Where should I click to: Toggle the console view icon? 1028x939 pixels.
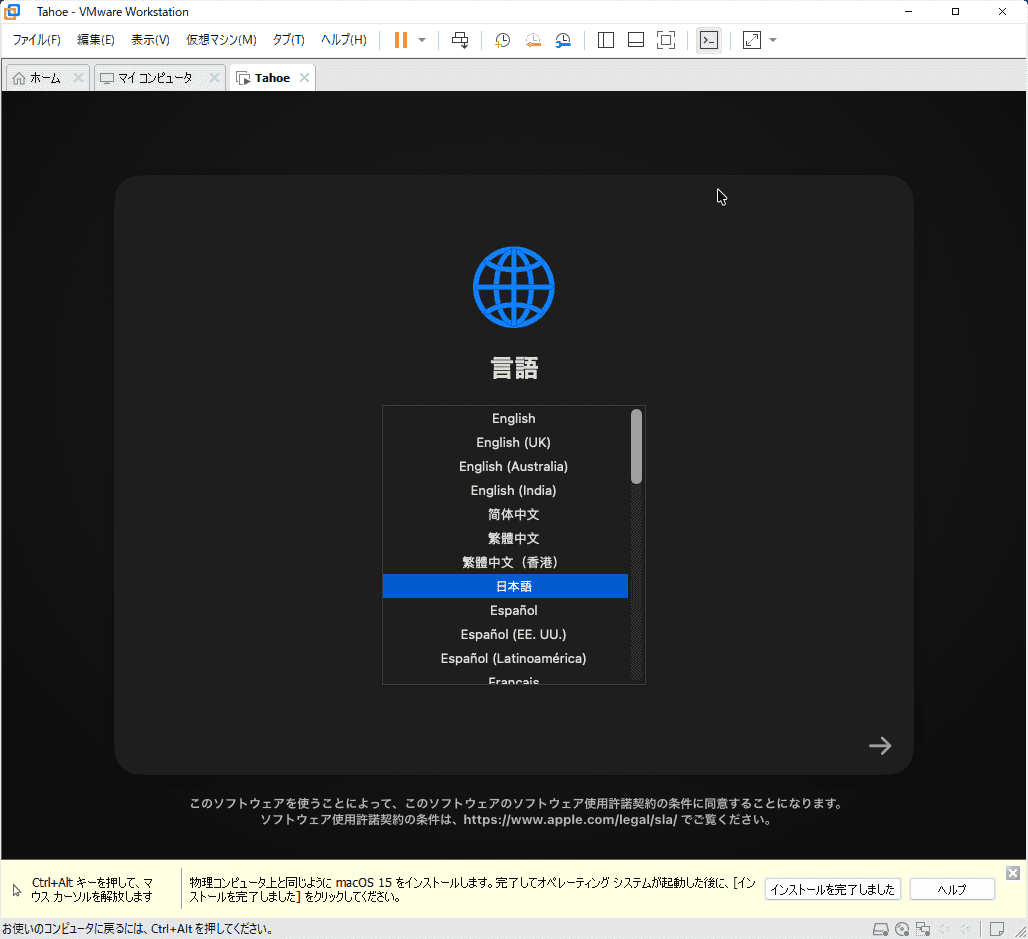tap(708, 40)
